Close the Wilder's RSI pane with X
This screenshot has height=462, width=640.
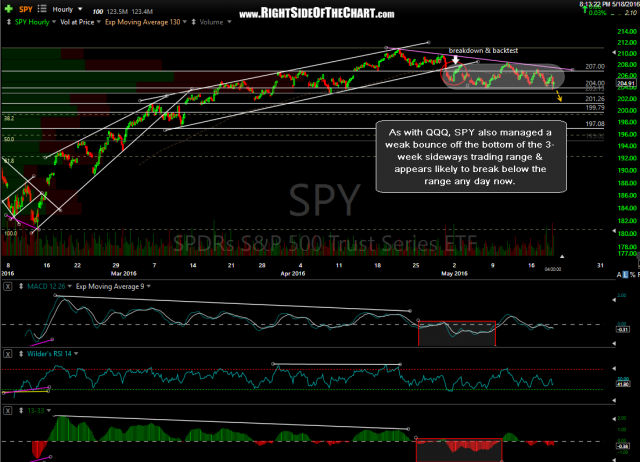[8, 354]
